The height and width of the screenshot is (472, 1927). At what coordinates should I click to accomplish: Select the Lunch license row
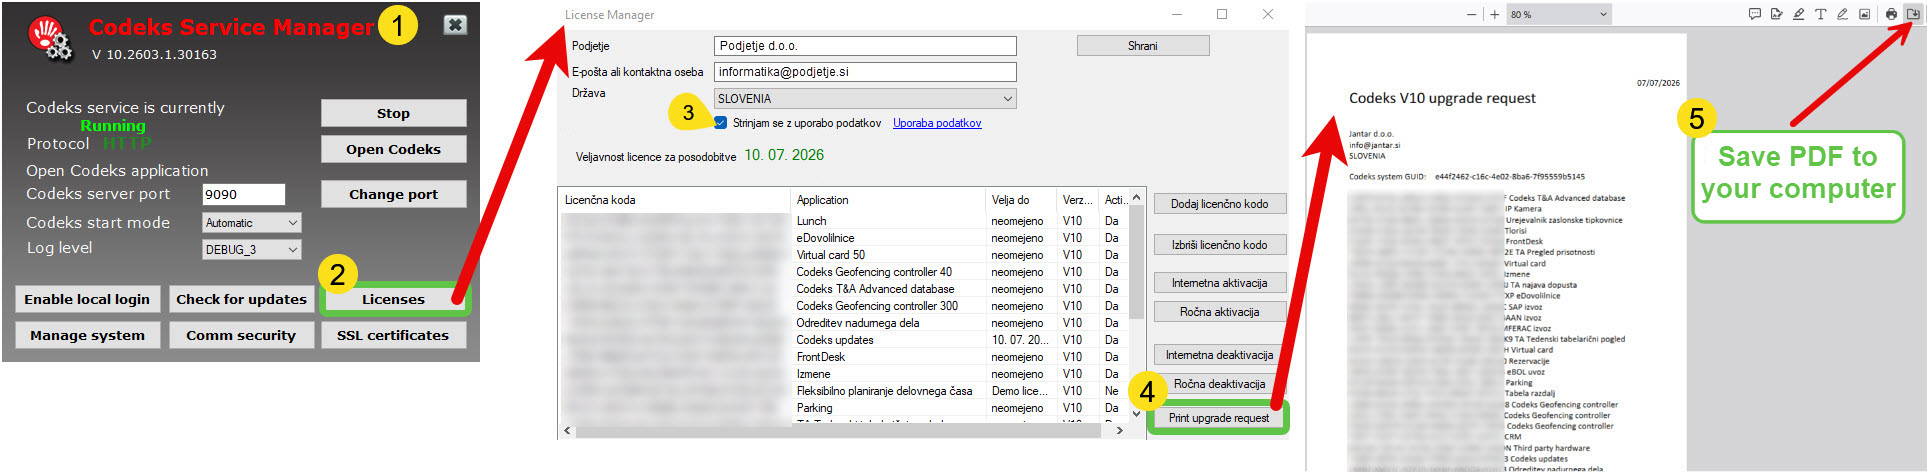[843, 221]
